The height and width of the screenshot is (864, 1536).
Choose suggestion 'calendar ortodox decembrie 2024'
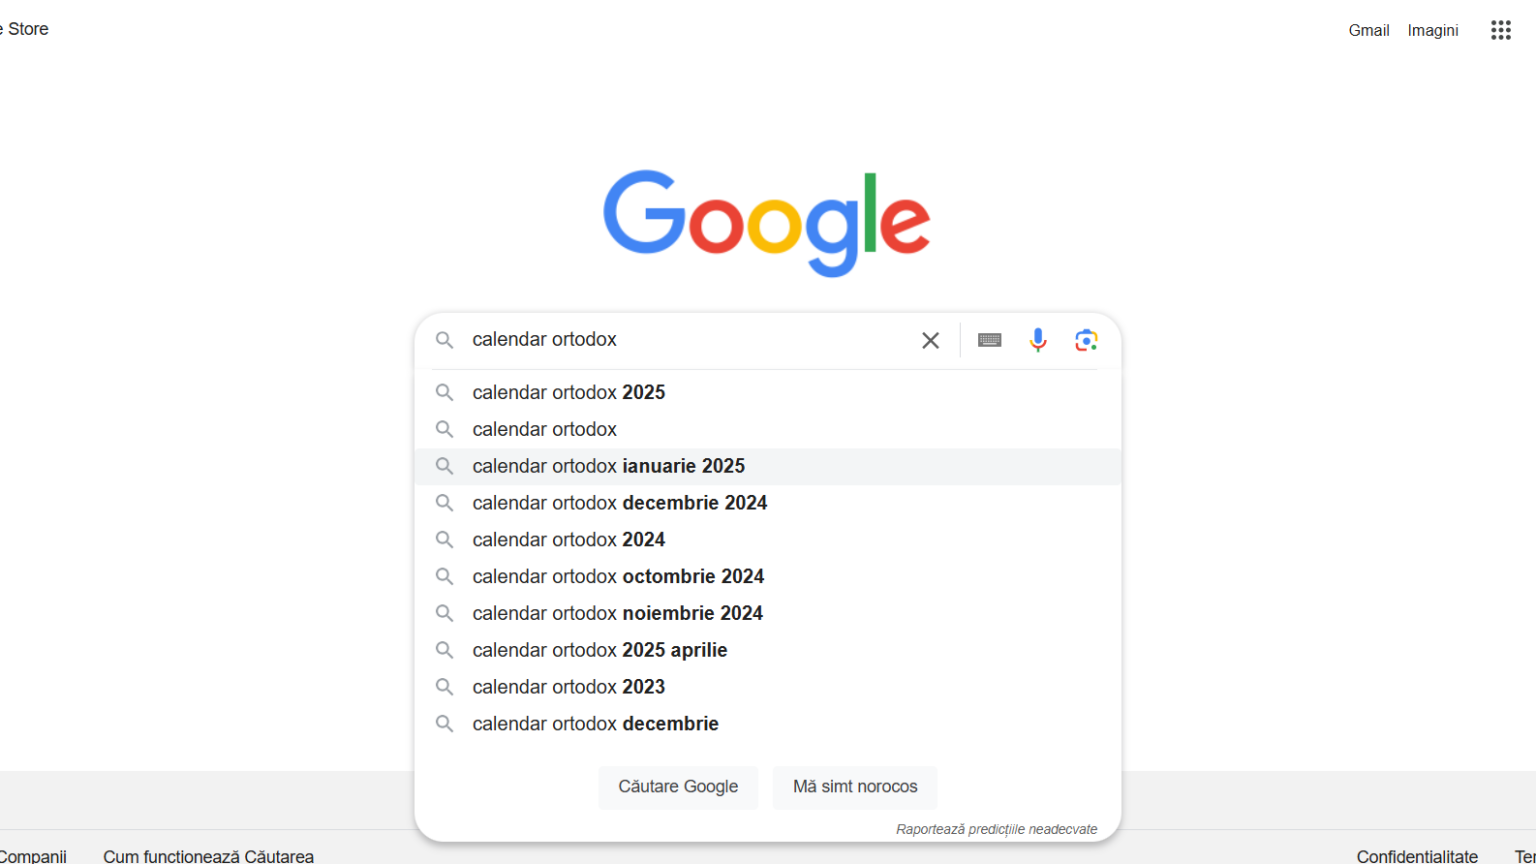(x=768, y=503)
